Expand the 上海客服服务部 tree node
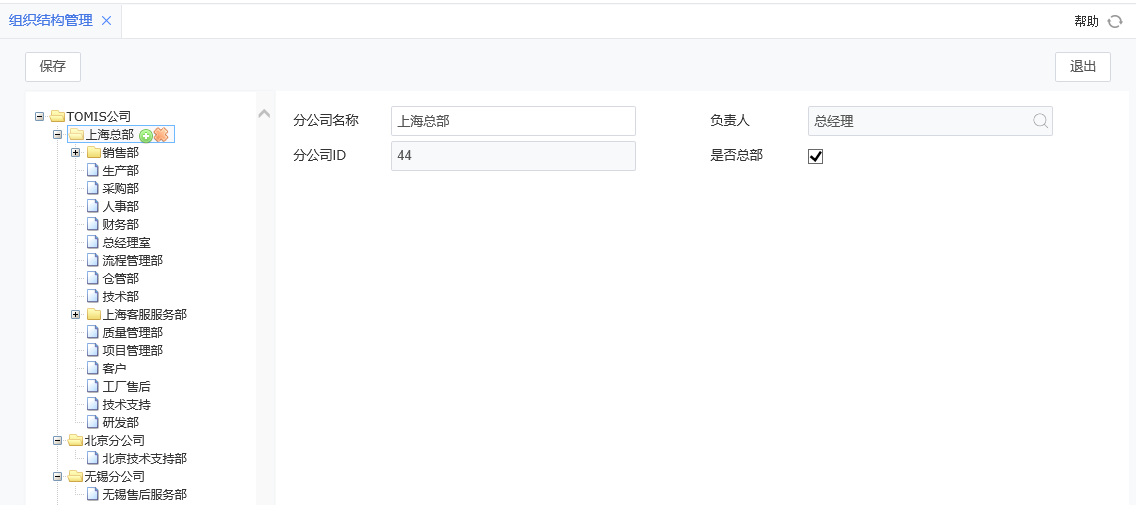This screenshot has width=1136, height=505. tap(75, 314)
